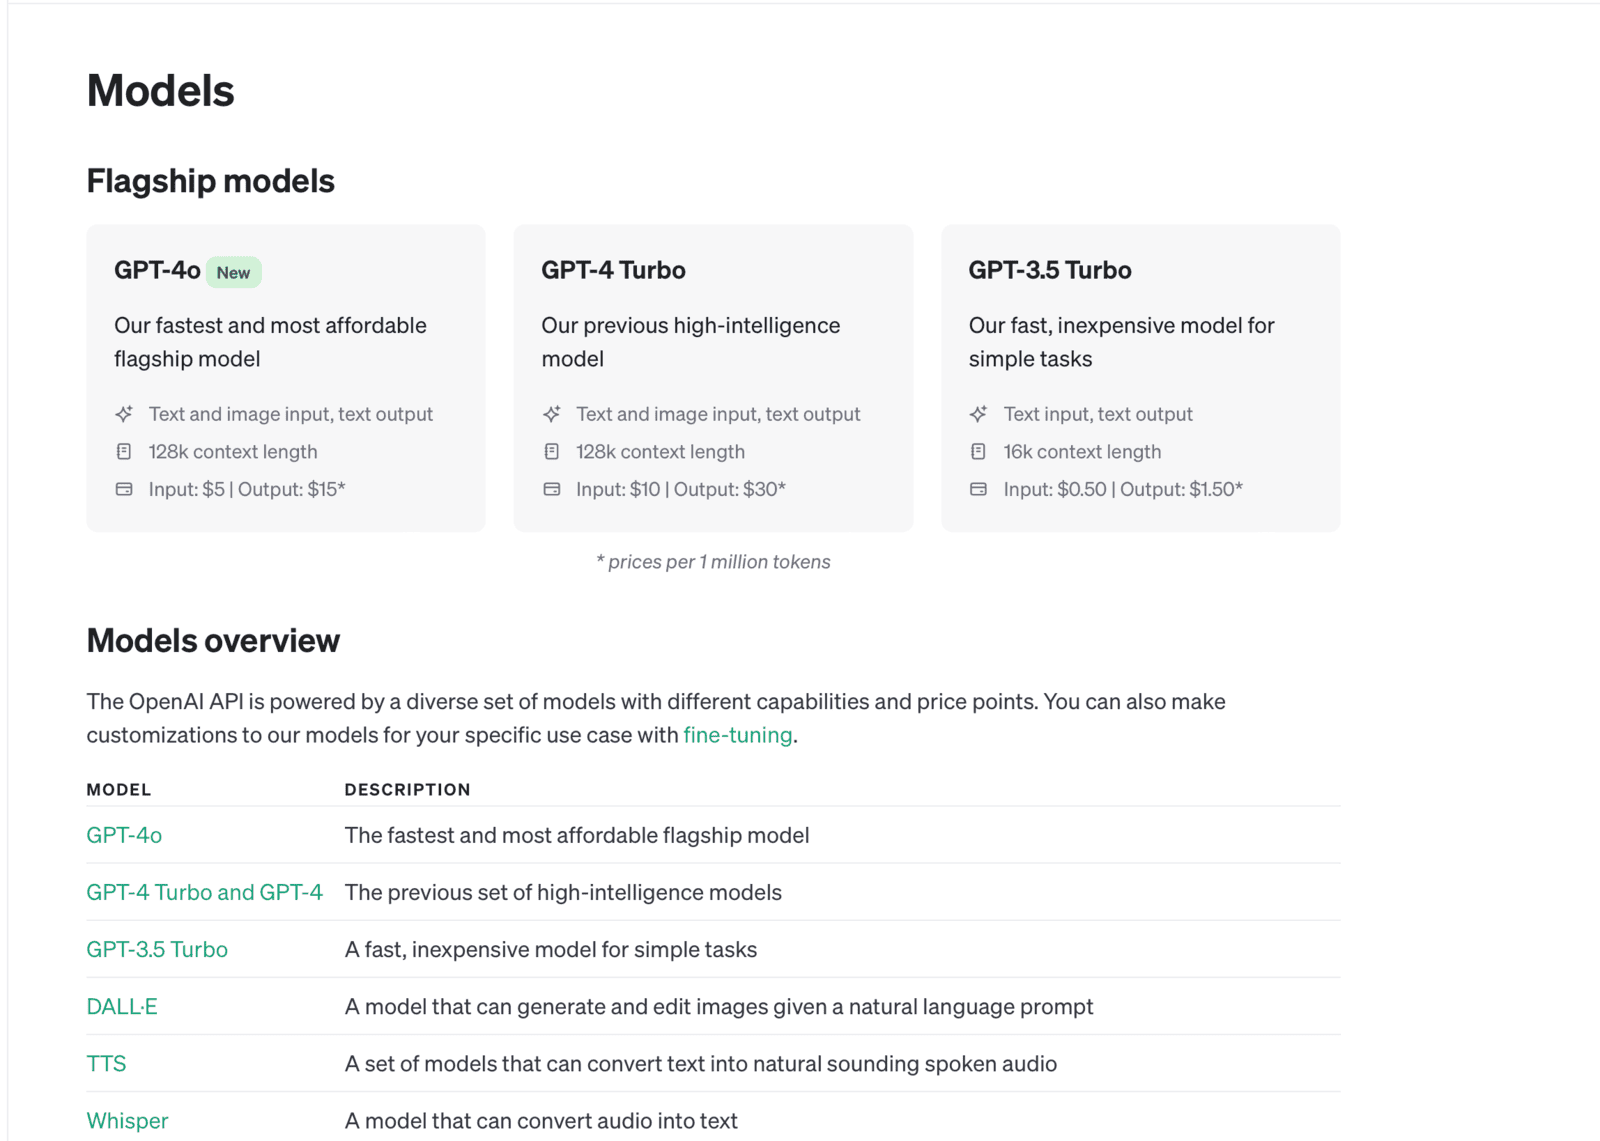Open the GPT-4o model link in table
Viewport: 1600px width, 1141px height.
click(x=124, y=835)
